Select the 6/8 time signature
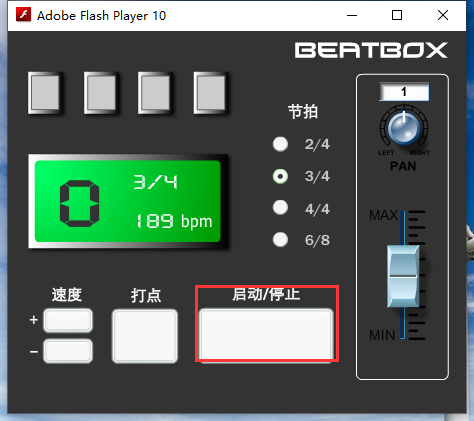Screen dimensions: 474x421 click(280, 239)
